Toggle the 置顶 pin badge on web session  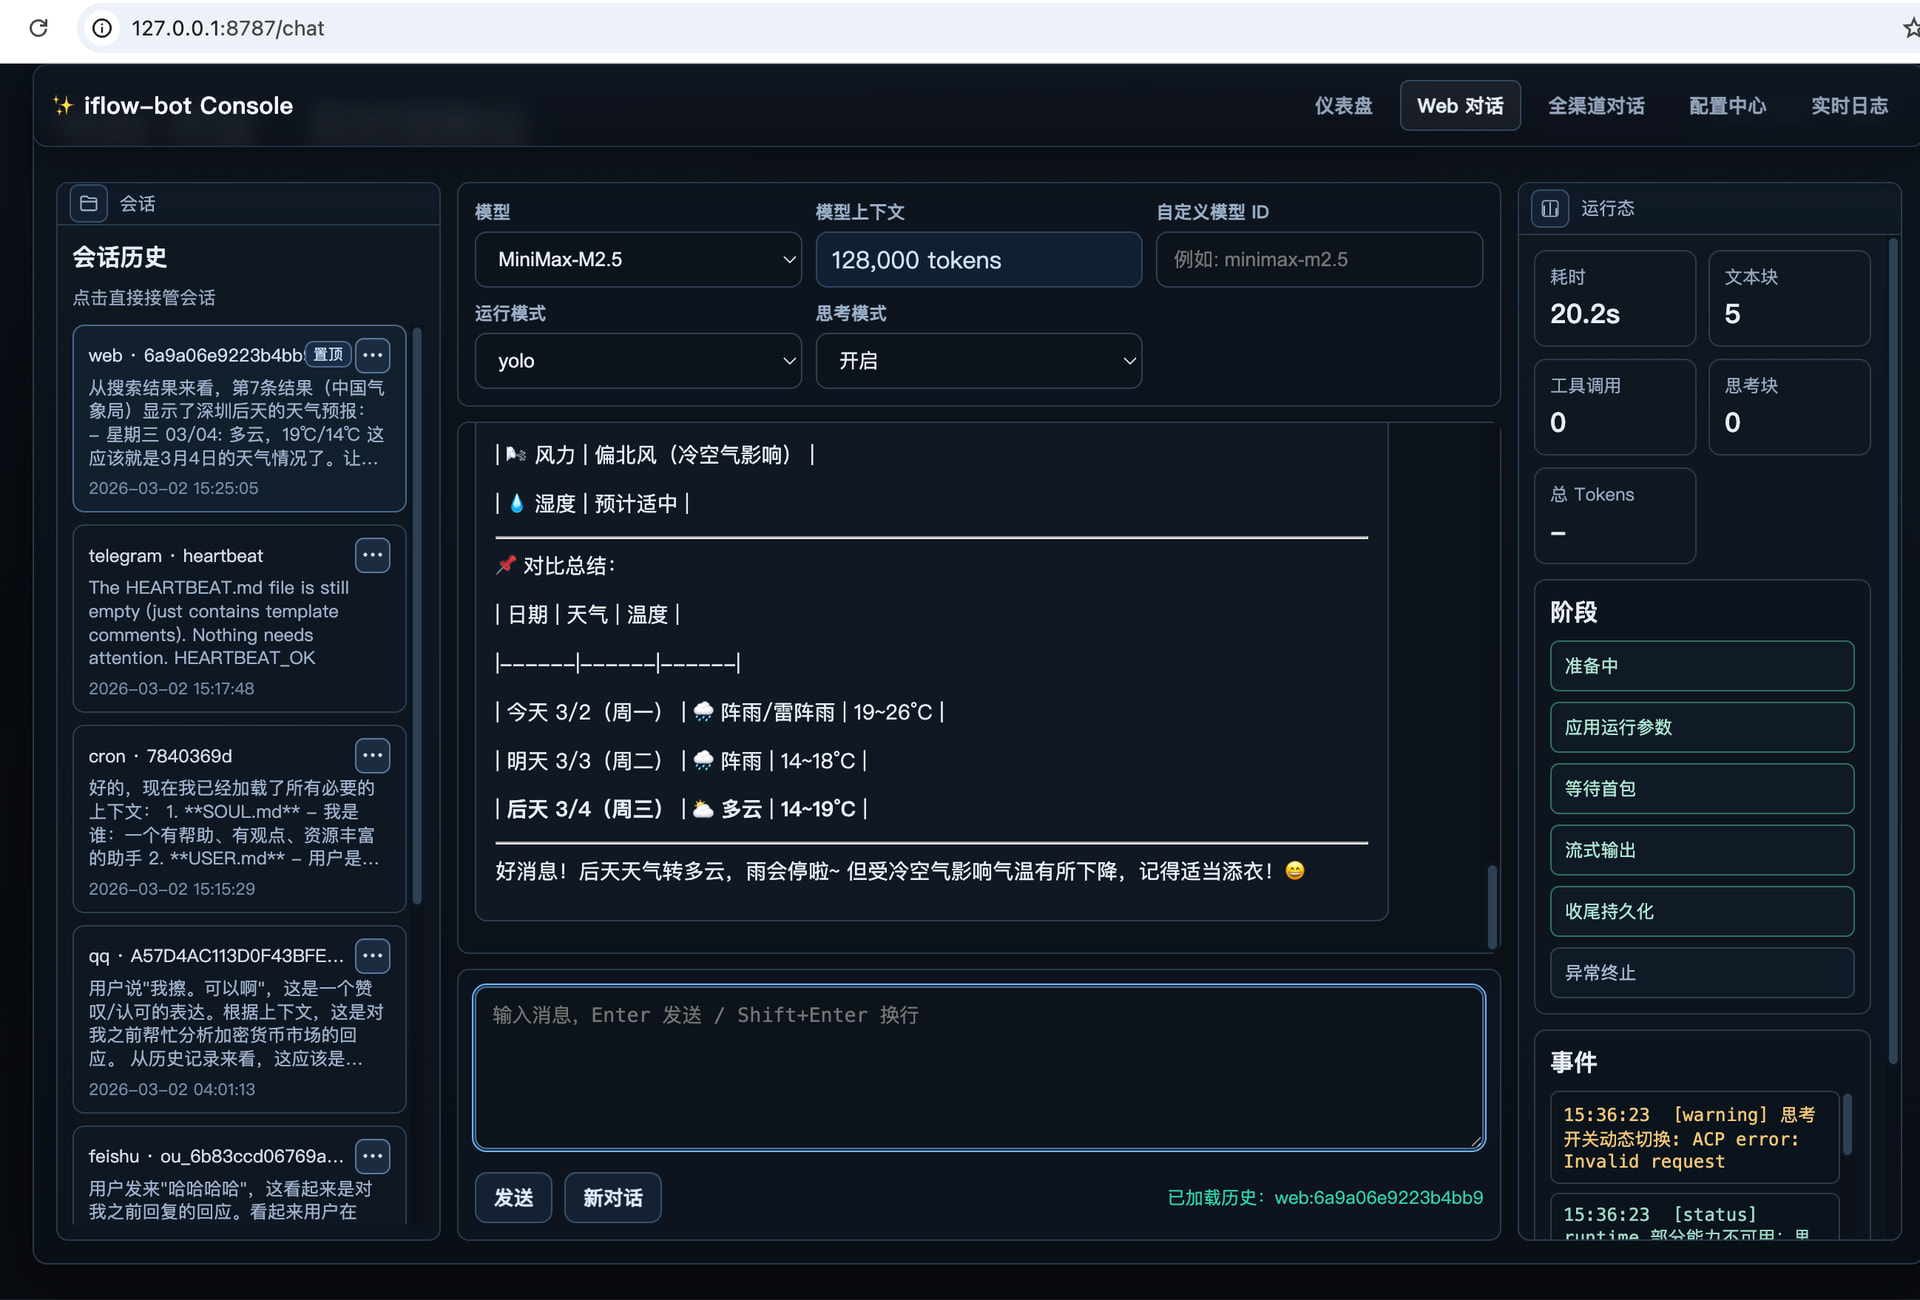click(328, 355)
